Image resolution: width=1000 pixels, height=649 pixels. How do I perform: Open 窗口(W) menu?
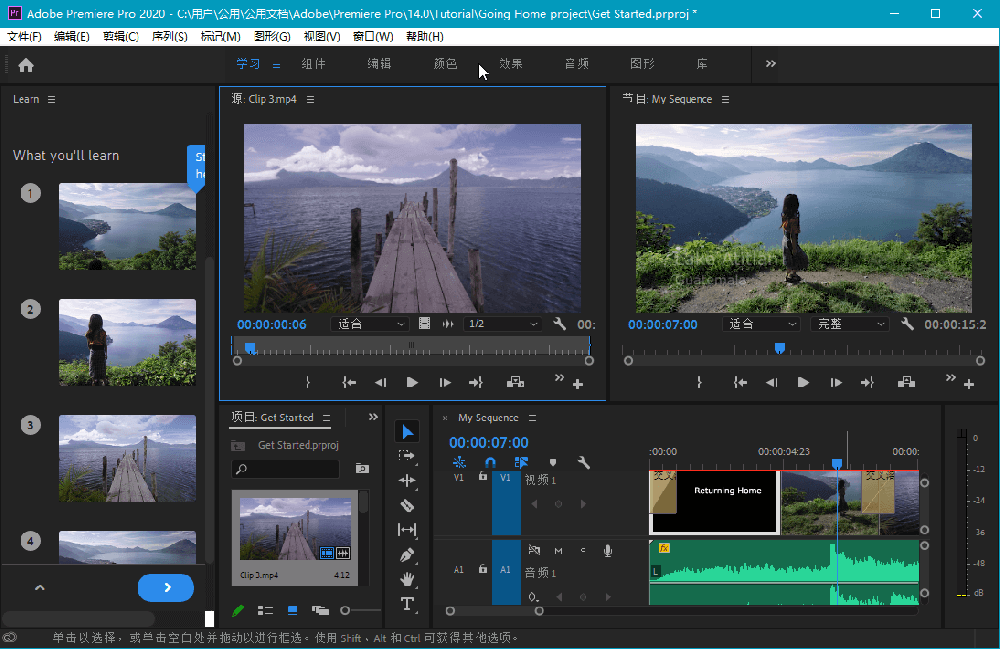coord(373,36)
